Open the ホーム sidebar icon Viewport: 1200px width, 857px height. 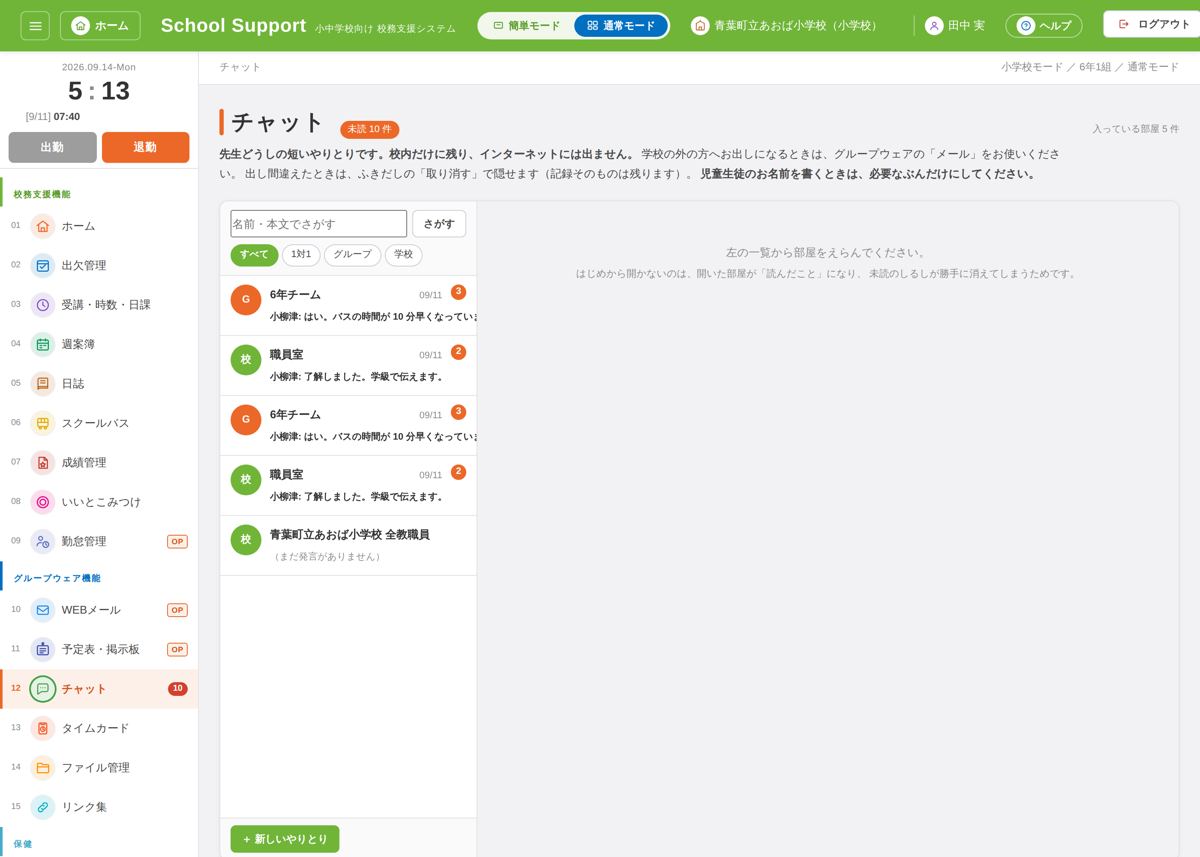43,226
